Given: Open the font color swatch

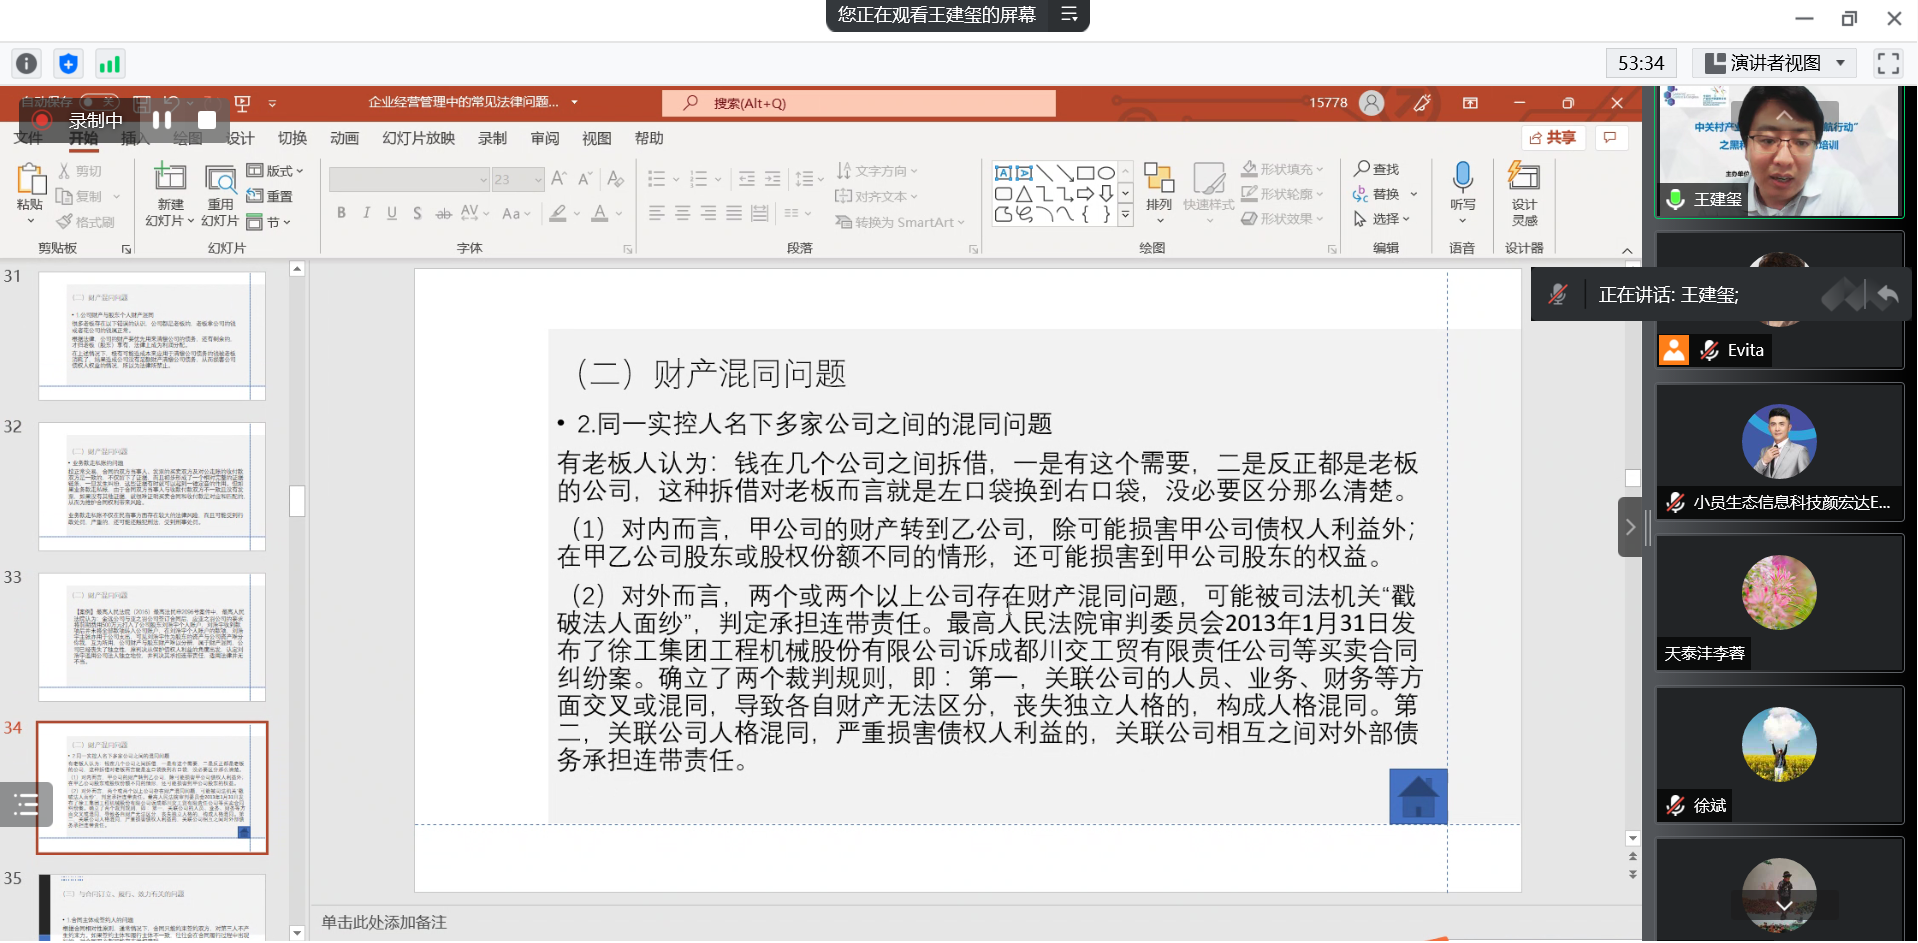Looking at the screenshot, I should pos(600,213).
